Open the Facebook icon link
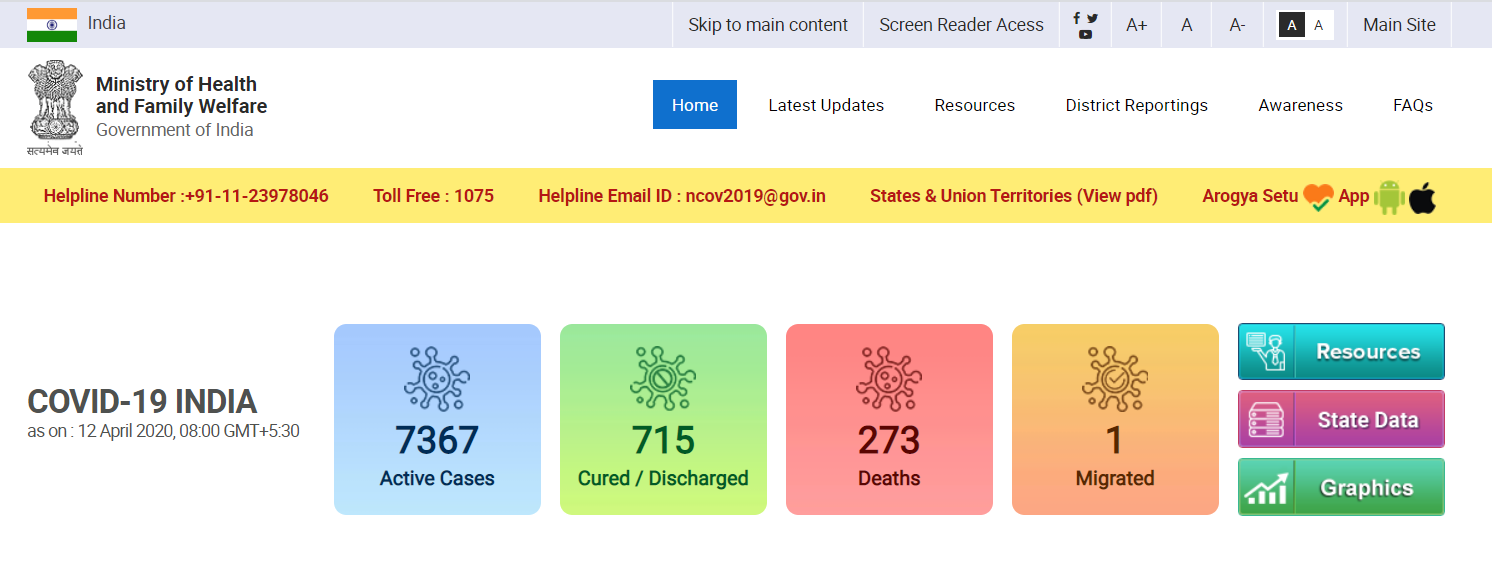This screenshot has width=1492, height=570. click(x=1077, y=18)
